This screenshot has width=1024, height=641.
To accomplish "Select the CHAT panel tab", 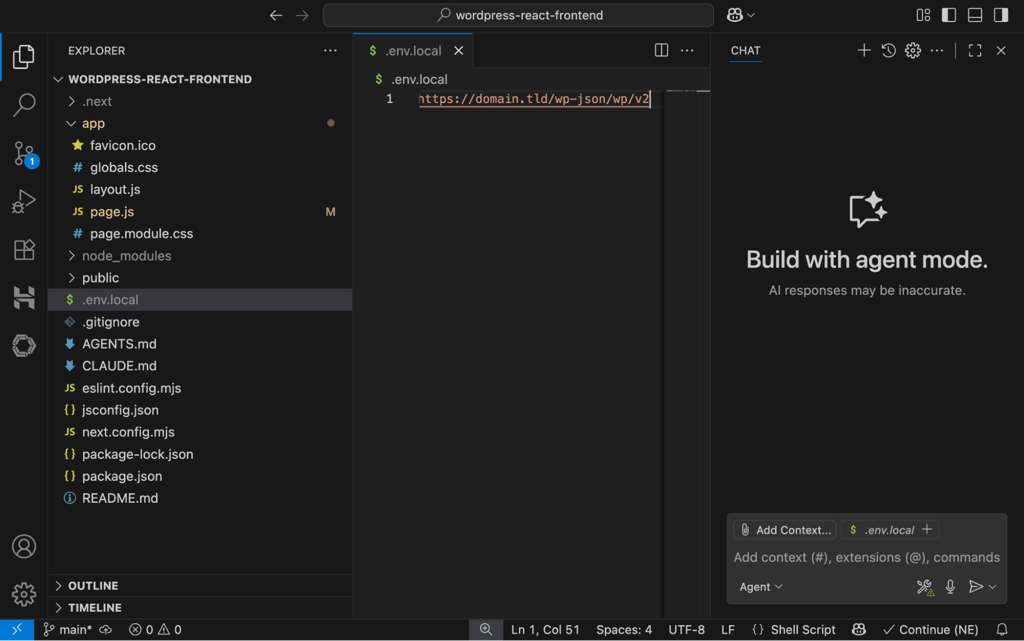I will coord(745,50).
